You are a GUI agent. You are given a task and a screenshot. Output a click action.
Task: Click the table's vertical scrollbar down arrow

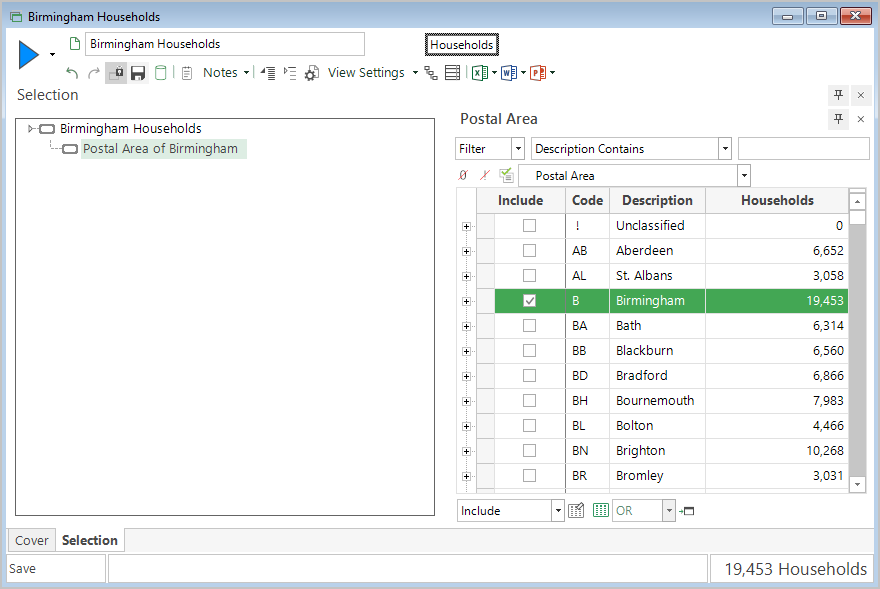coord(857,484)
